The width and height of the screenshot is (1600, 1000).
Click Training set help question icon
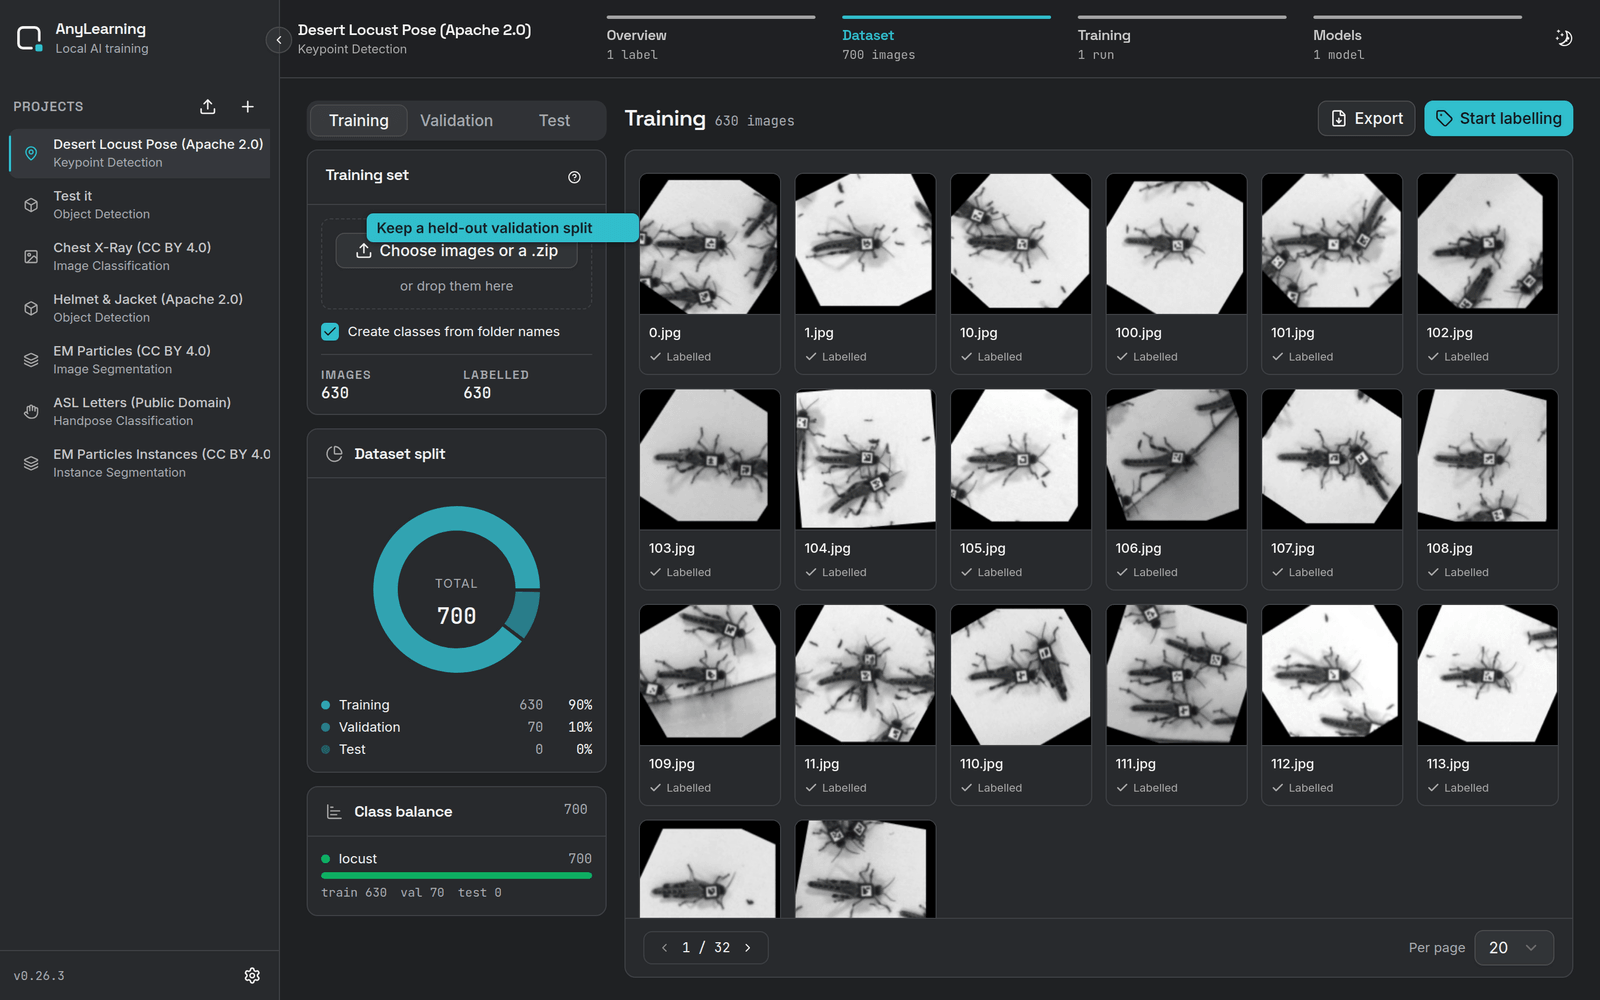click(x=574, y=177)
